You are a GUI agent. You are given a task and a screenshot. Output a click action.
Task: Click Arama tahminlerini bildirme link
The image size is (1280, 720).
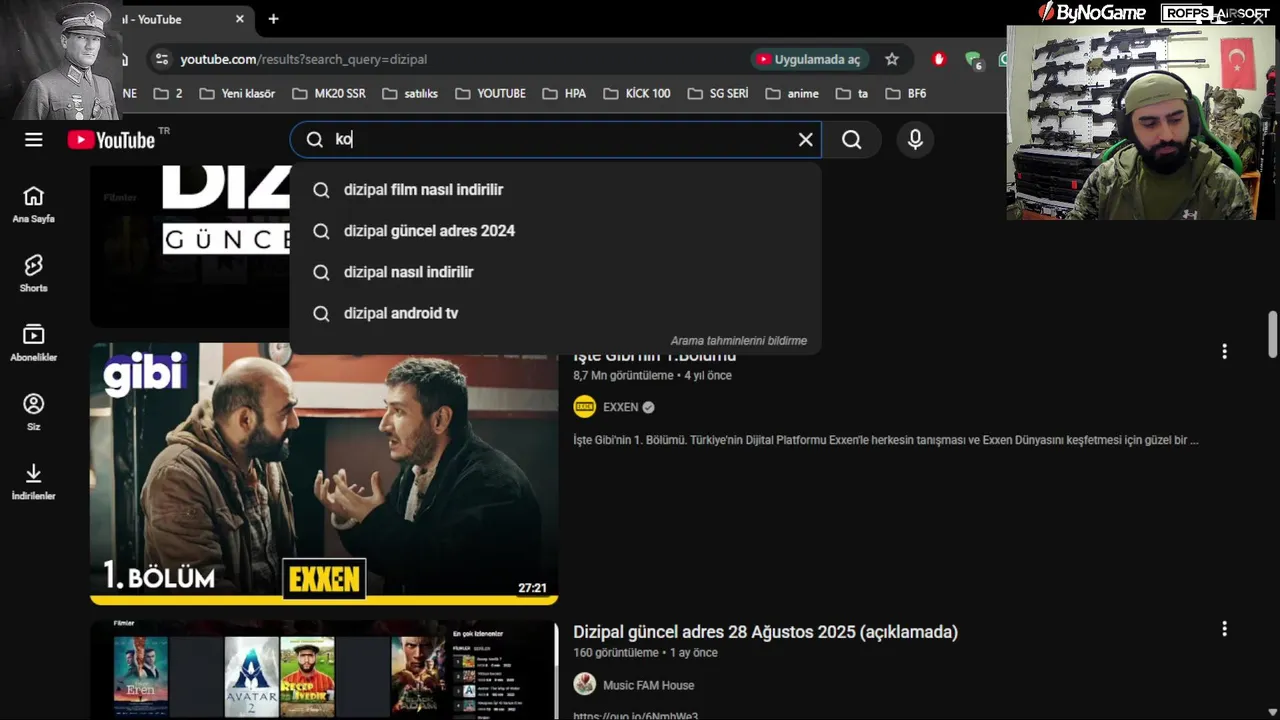tap(738, 341)
